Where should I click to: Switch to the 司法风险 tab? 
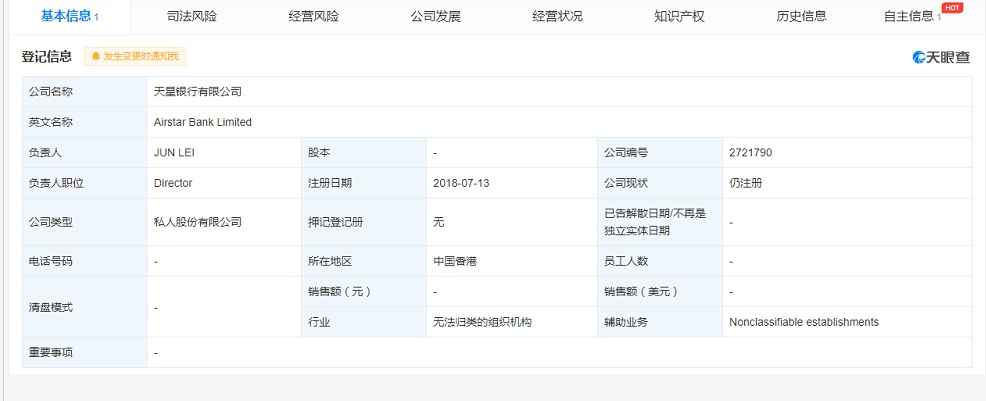click(192, 17)
